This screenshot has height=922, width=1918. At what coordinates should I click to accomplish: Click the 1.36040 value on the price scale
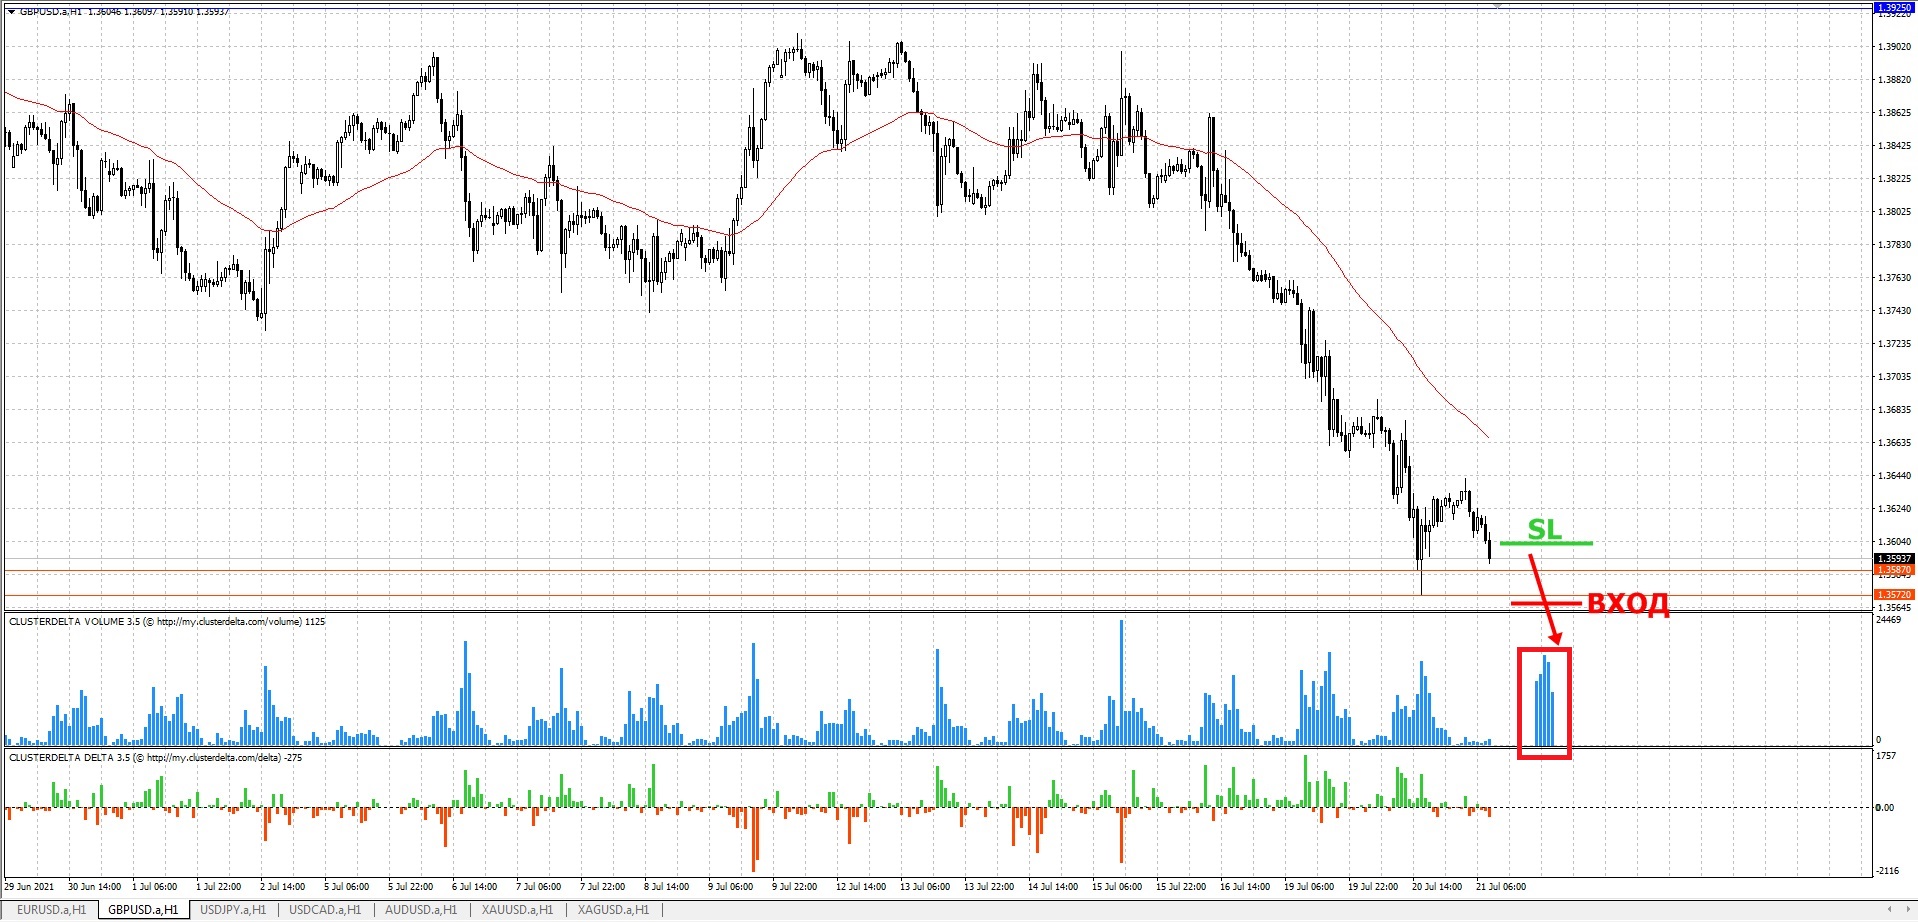click(1894, 542)
